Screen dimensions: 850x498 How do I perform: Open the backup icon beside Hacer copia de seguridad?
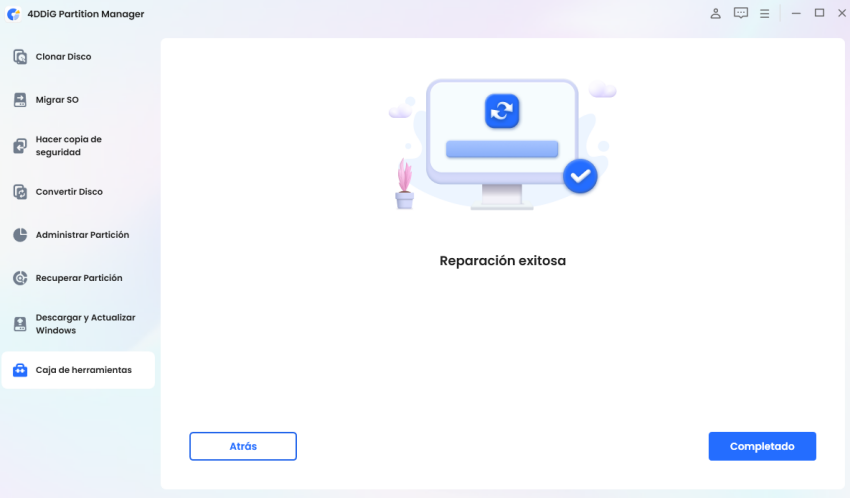pyautogui.click(x=20, y=146)
